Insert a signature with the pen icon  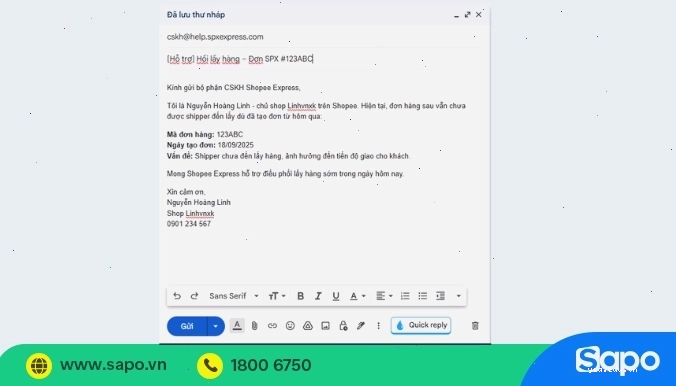[361, 326]
